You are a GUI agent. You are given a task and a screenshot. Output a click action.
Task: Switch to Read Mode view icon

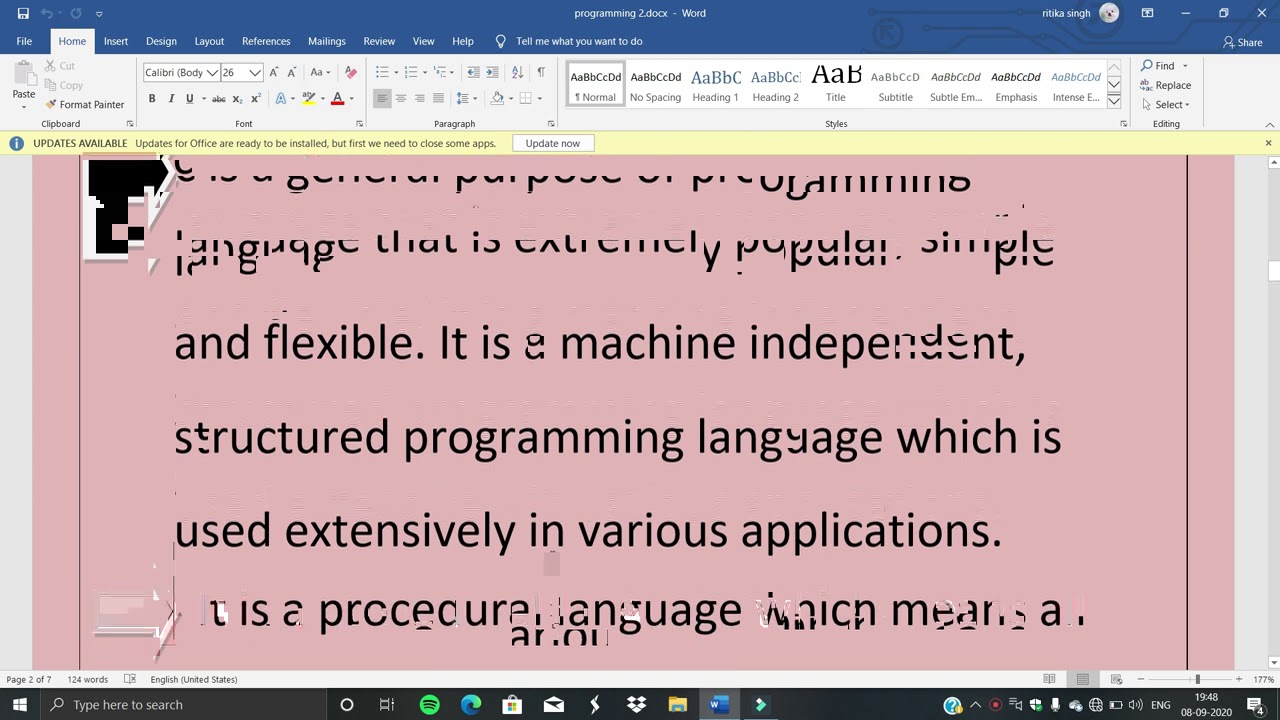point(1049,679)
